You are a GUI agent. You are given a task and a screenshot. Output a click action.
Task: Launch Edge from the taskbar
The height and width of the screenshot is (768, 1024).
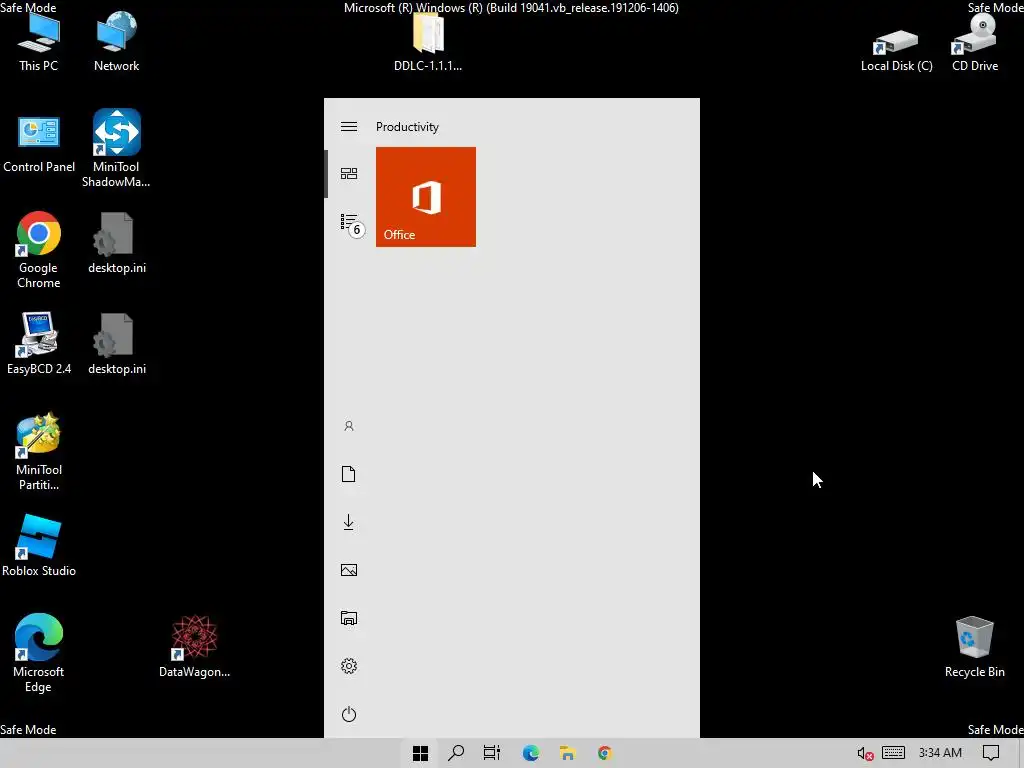click(x=530, y=753)
